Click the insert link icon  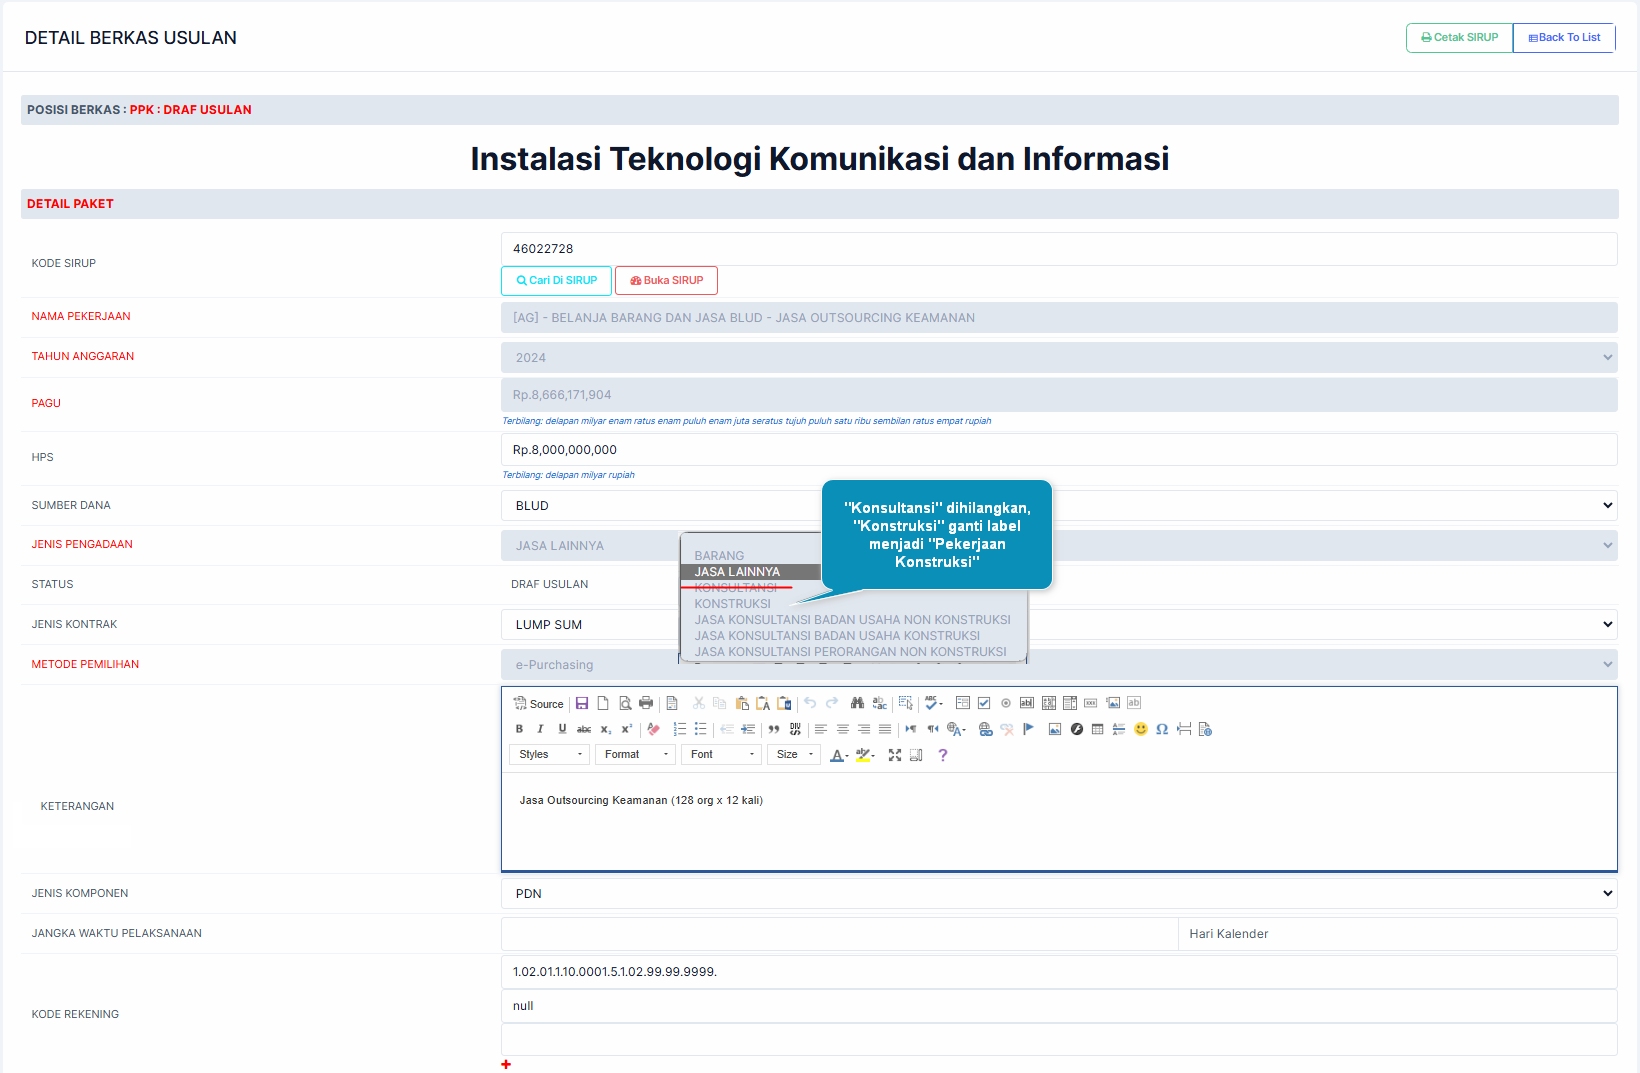(985, 729)
